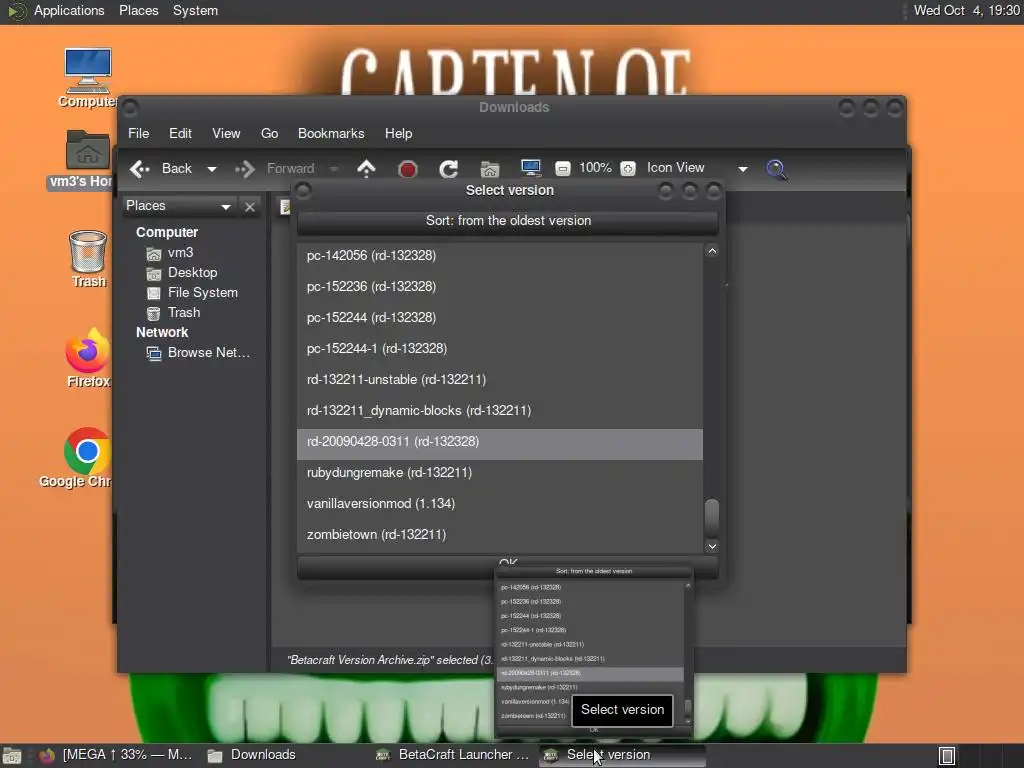Select version pc-142056 (rd-132328)
Image resolution: width=1024 pixels, height=768 pixels.
click(x=500, y=255)
